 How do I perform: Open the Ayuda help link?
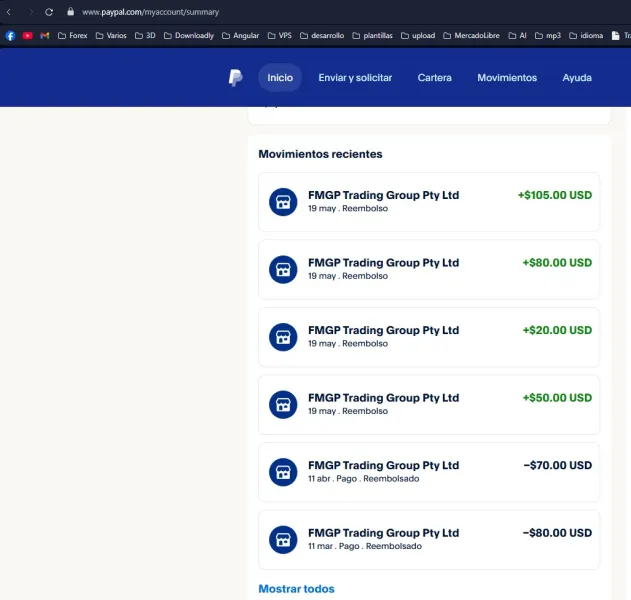577,78
